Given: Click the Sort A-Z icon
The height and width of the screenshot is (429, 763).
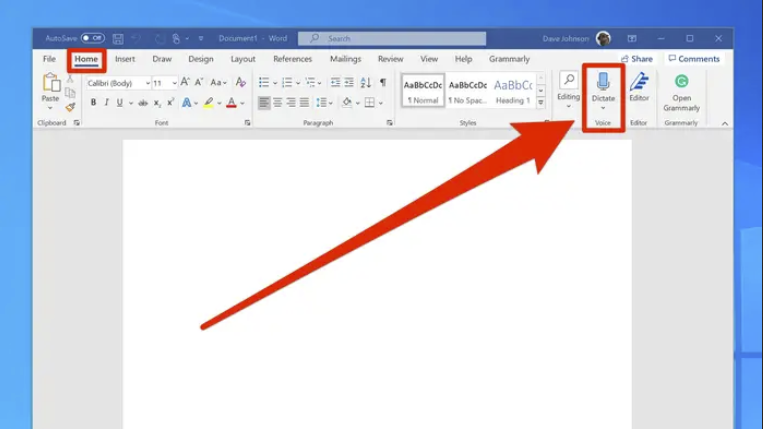Looking at the screenshot, I should tap(366, 82).
